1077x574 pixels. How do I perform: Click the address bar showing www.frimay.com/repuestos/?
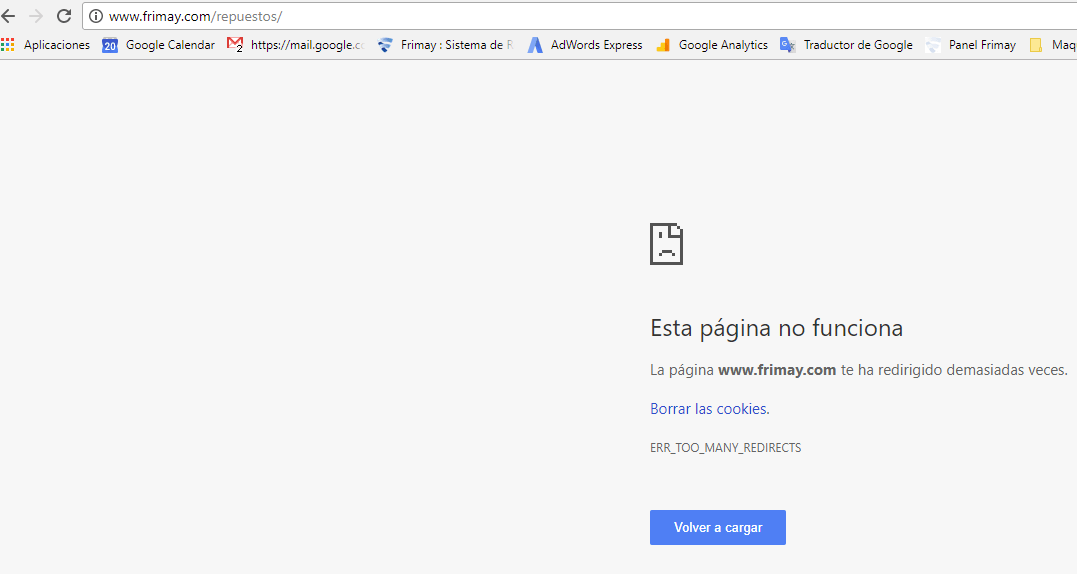tap(579, 16)
